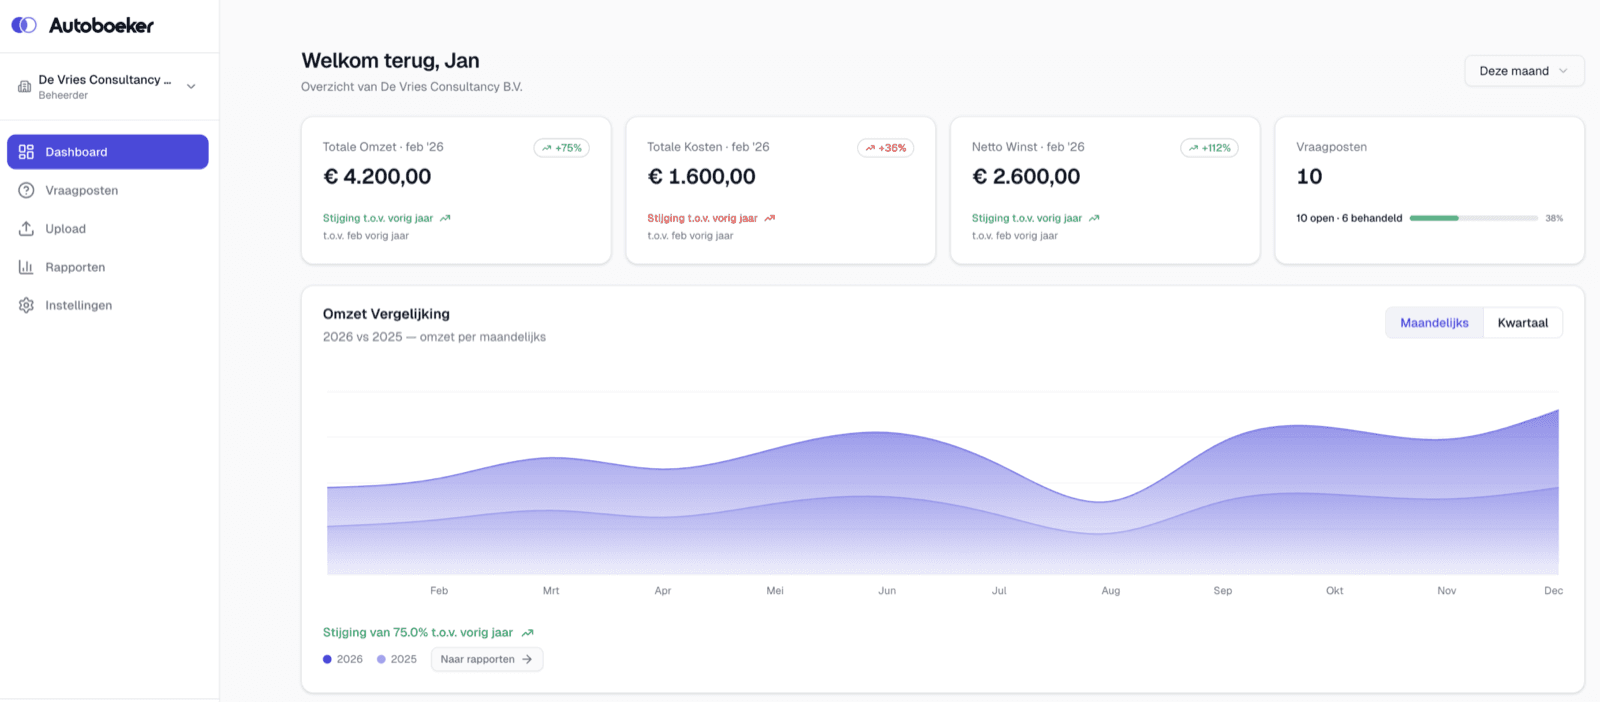The height and width of the screenshot is (702, 1600).
Task: Click the € 4.200,00 omzet value
Action: tap(377, 177)
